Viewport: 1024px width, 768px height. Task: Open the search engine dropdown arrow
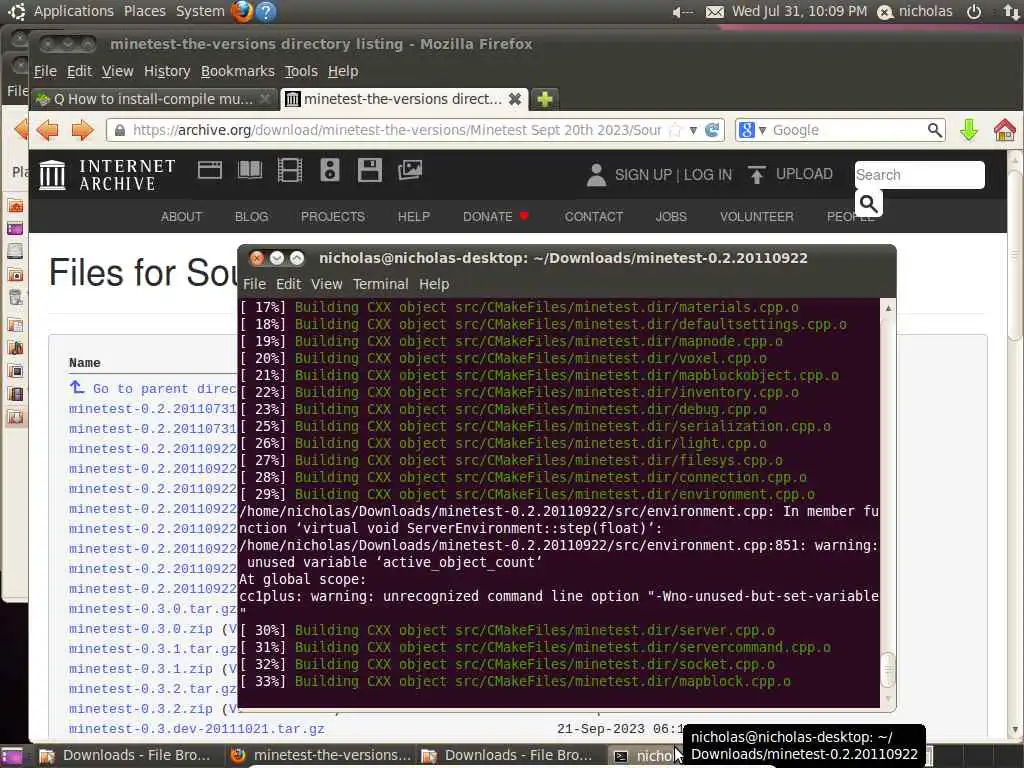pos(761,130)
